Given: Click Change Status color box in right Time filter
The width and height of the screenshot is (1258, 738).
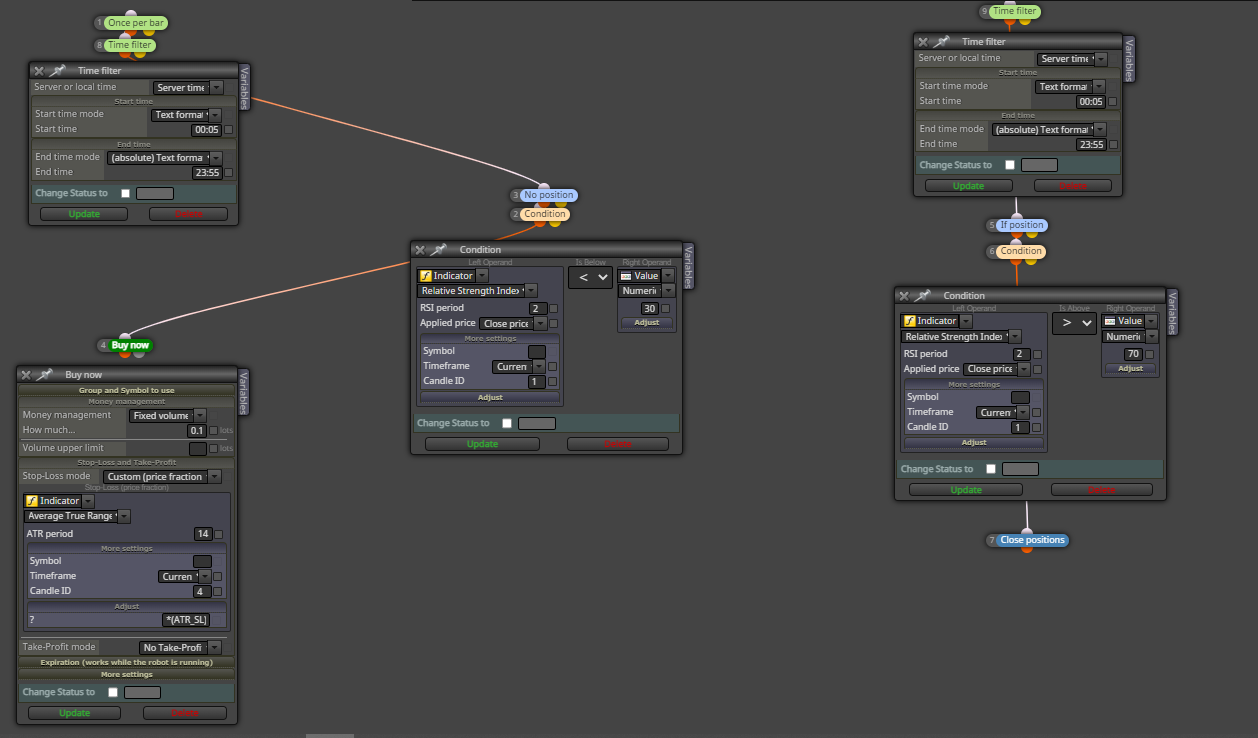Looking at the screenshot, I should pos(1039,165).
